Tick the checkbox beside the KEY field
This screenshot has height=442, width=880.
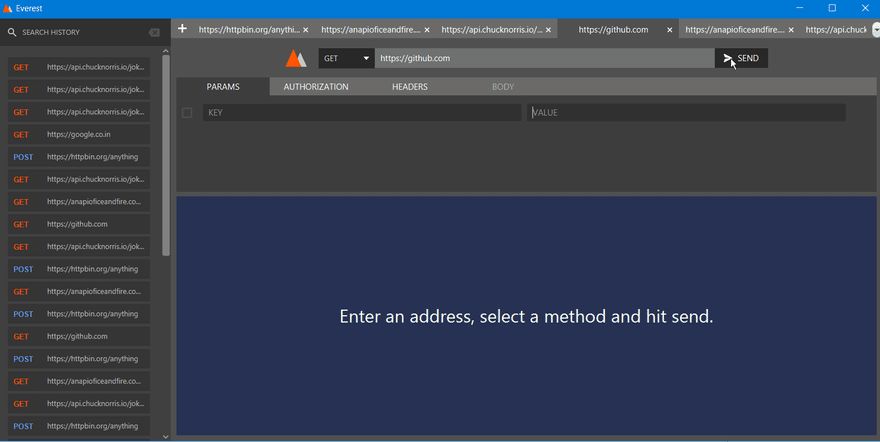187,113
